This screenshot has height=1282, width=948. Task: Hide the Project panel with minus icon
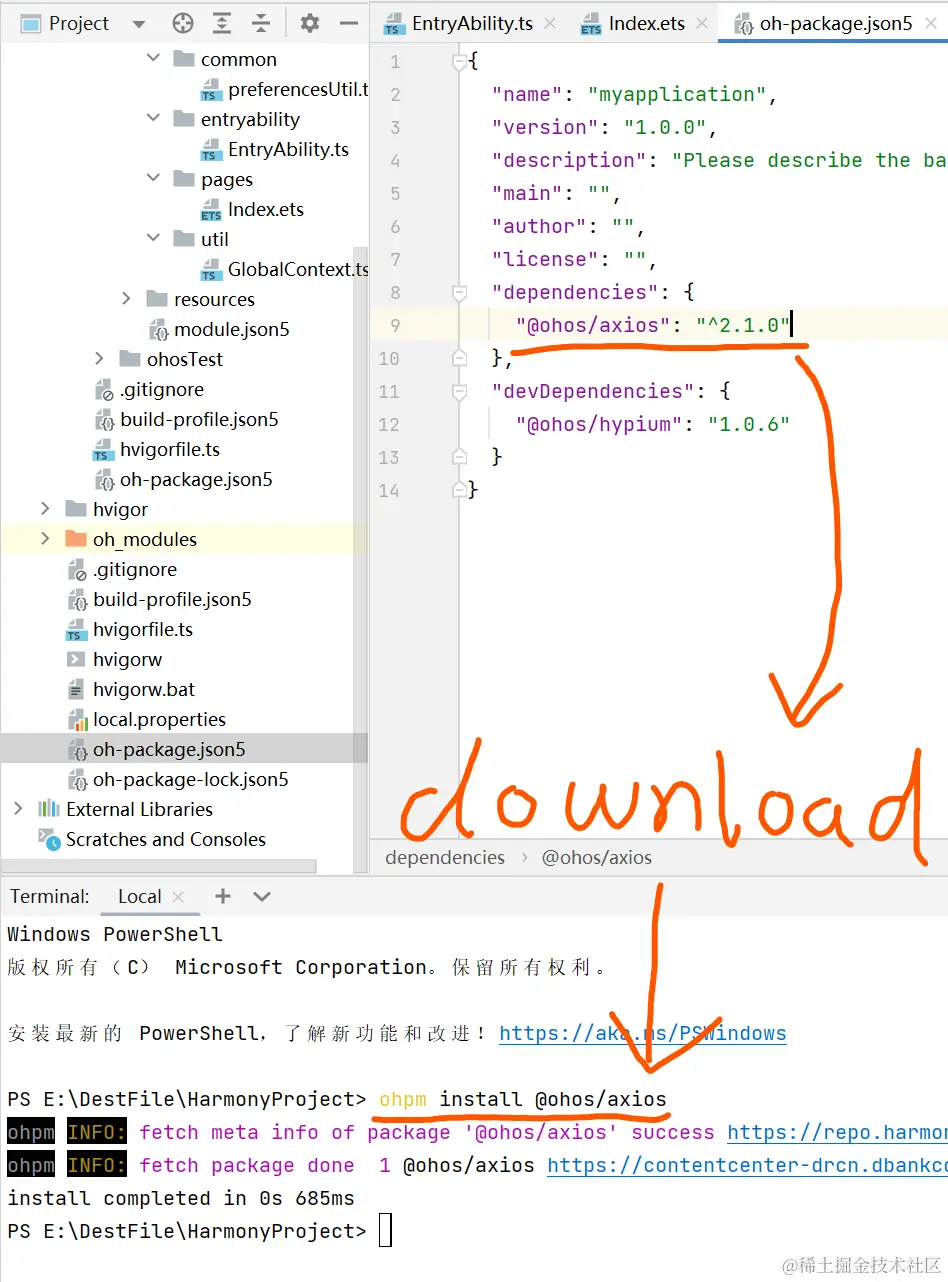[x=348, y=23]
